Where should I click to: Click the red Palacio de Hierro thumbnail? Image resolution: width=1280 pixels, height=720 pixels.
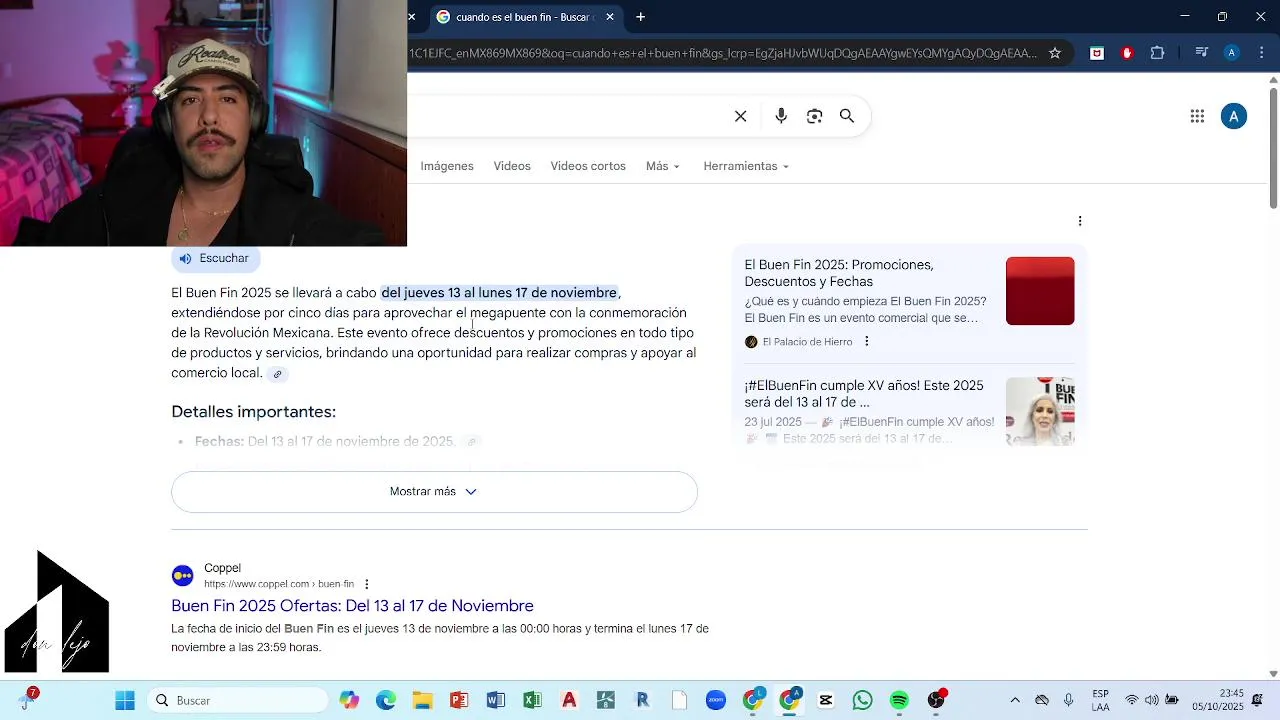pos(1040,291)
